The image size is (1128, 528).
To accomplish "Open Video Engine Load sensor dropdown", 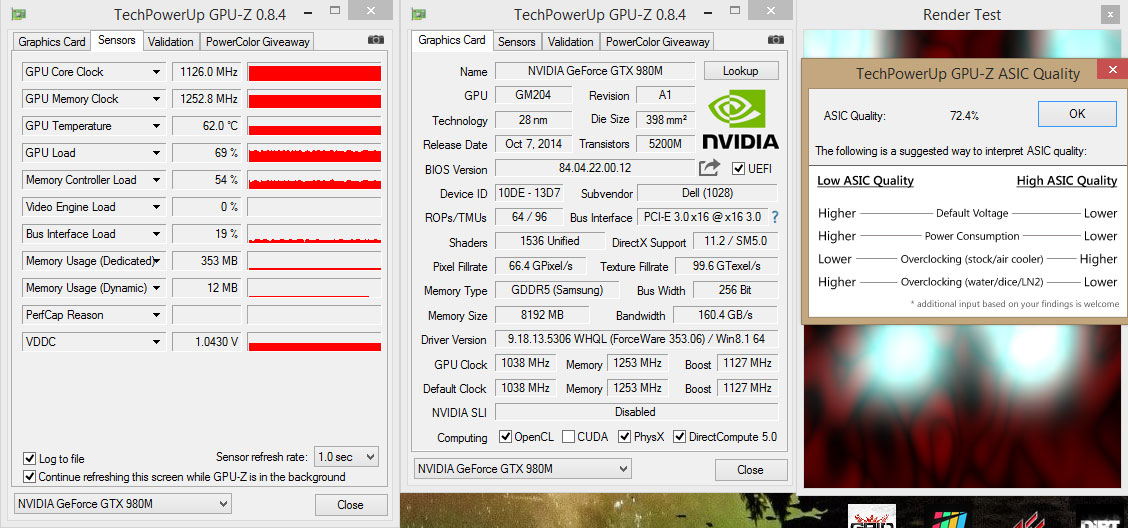I will (x=156, y=207).
